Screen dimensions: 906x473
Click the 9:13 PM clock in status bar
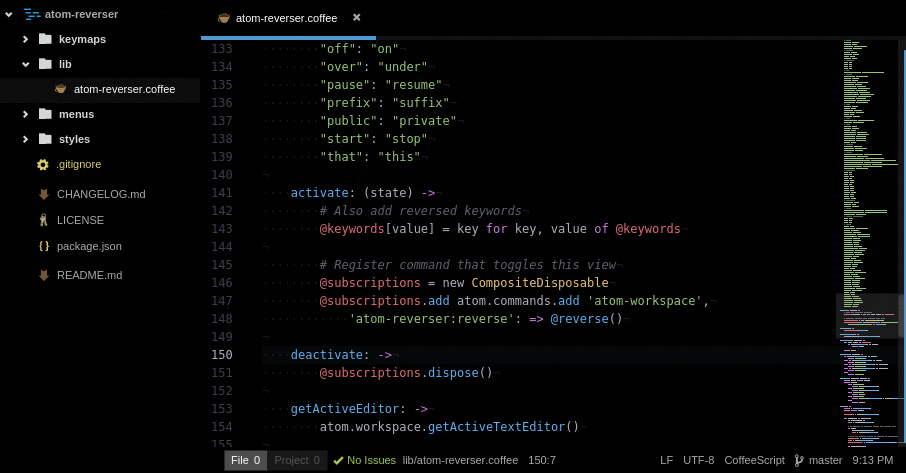pyautogui.click(x=872, y=460)
